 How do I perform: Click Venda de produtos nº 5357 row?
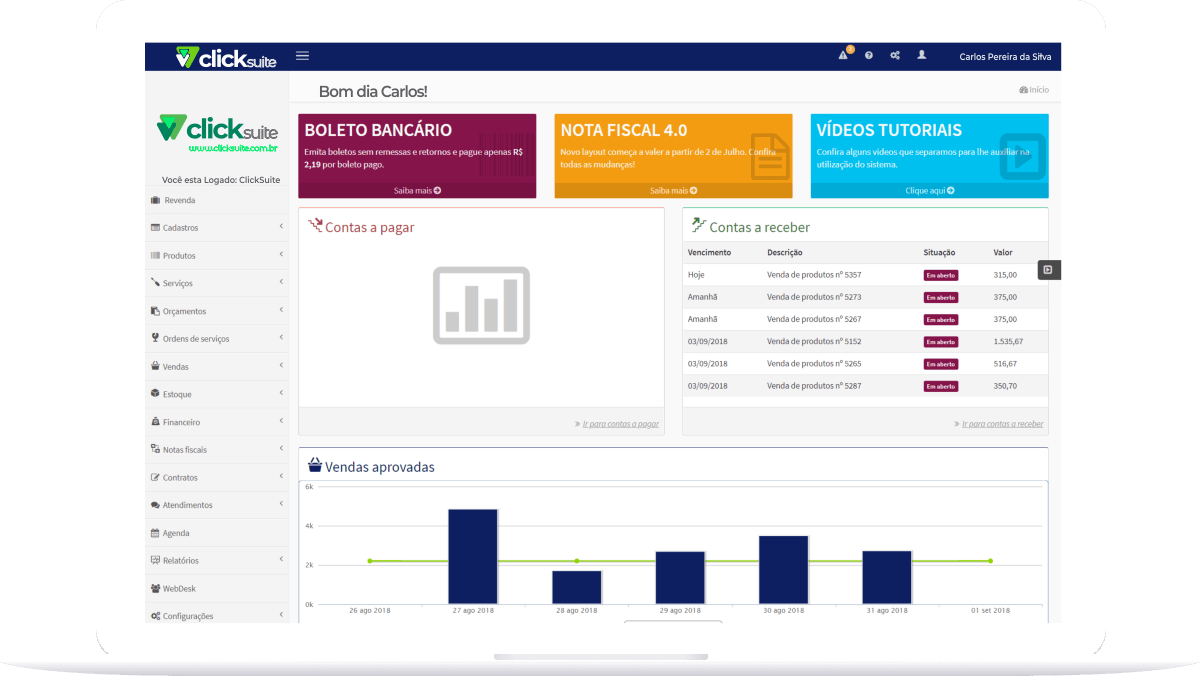[x=865, y=274]
